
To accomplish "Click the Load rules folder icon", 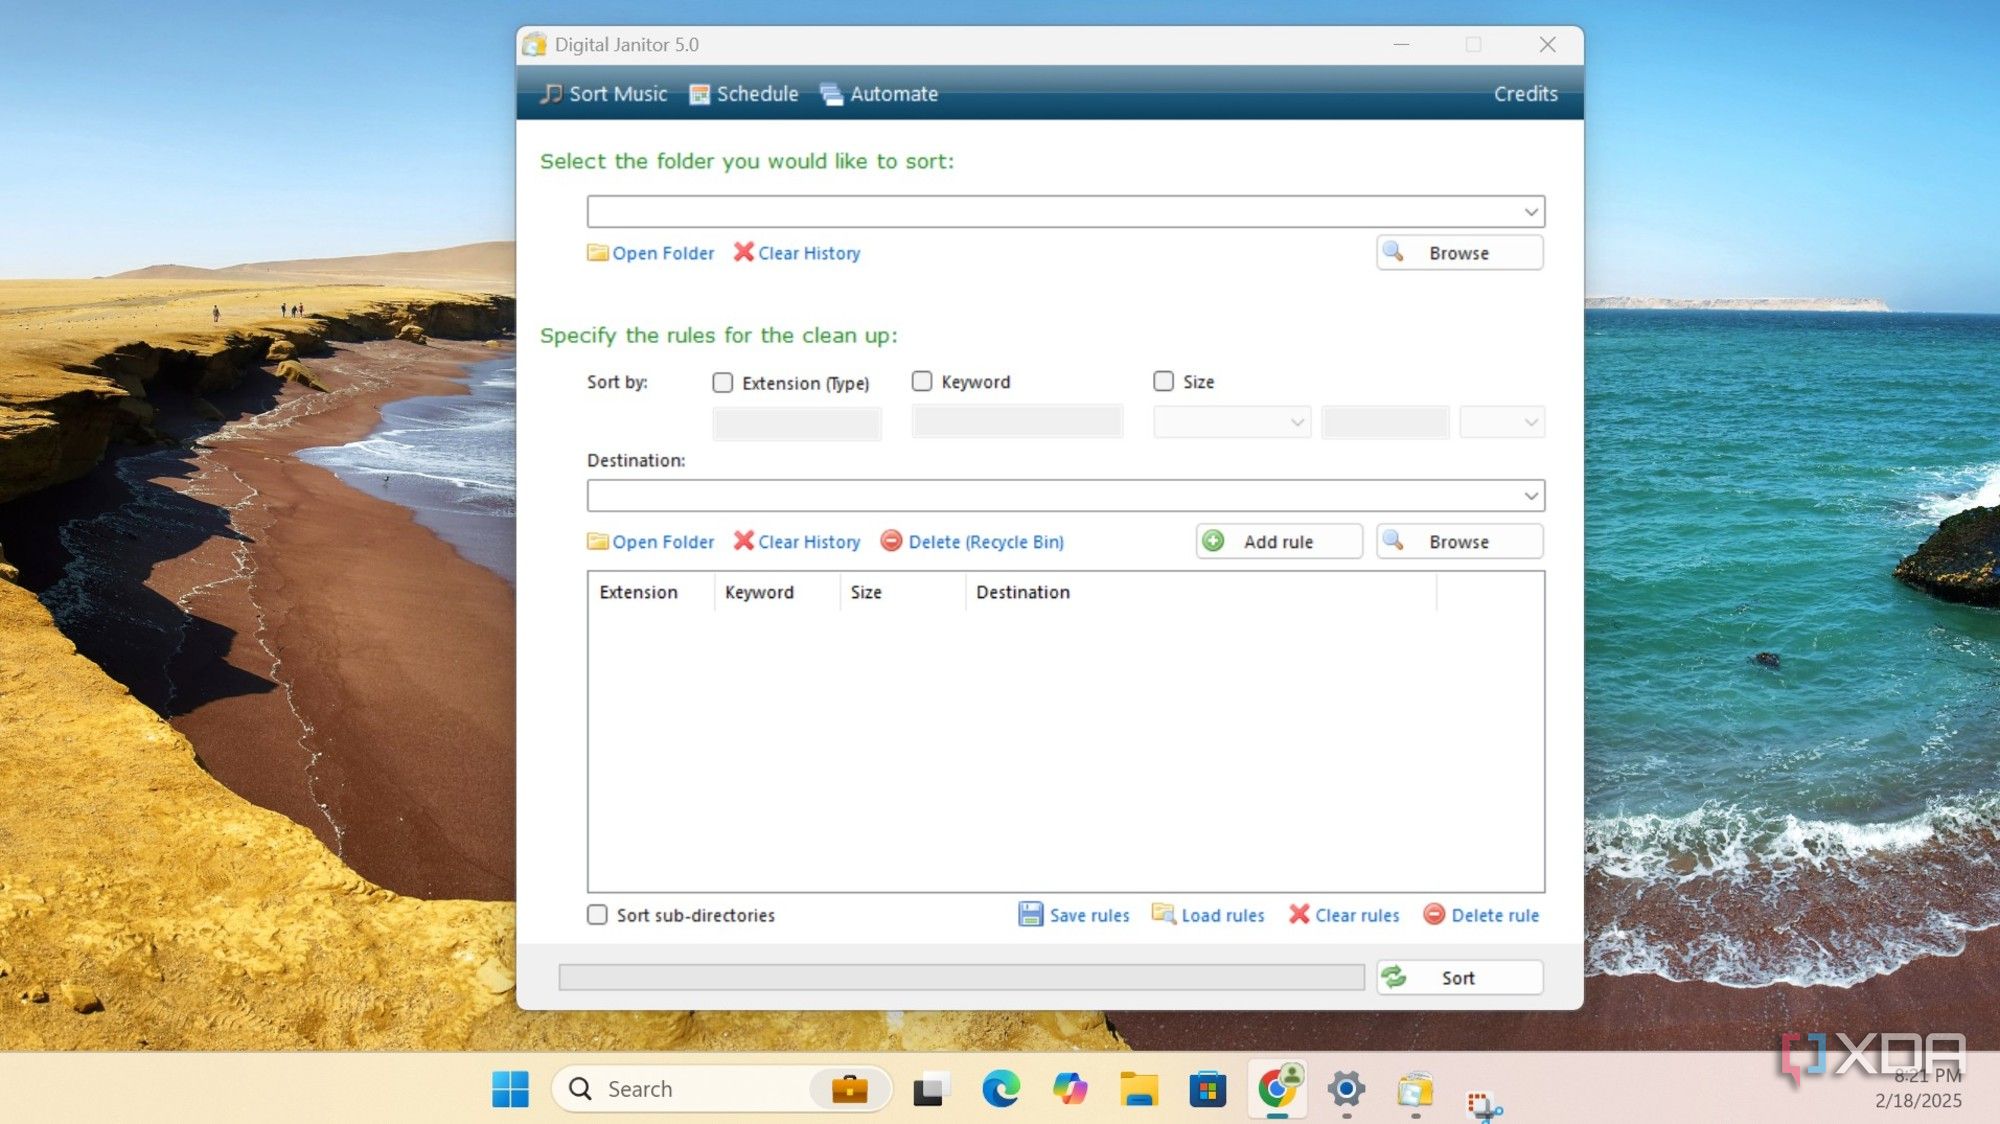I will point(1163,914).
